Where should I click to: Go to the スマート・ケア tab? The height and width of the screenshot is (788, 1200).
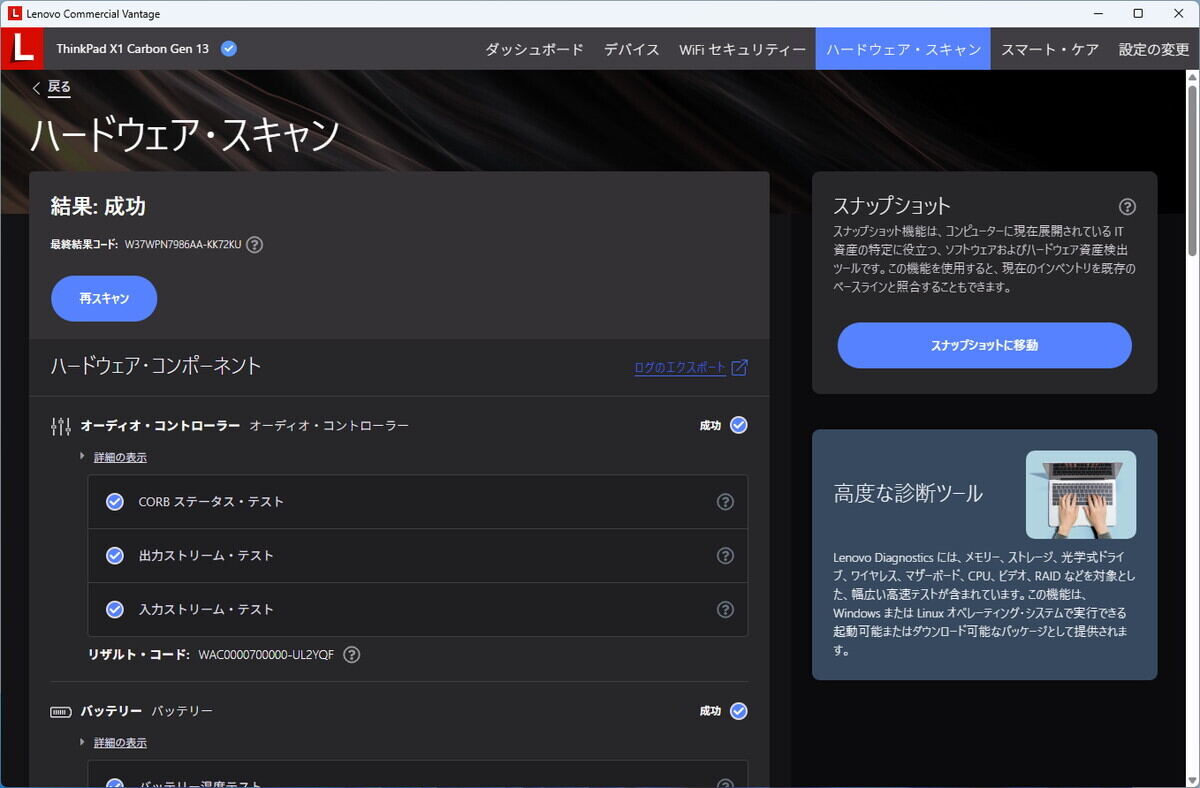pos(1050,49)
